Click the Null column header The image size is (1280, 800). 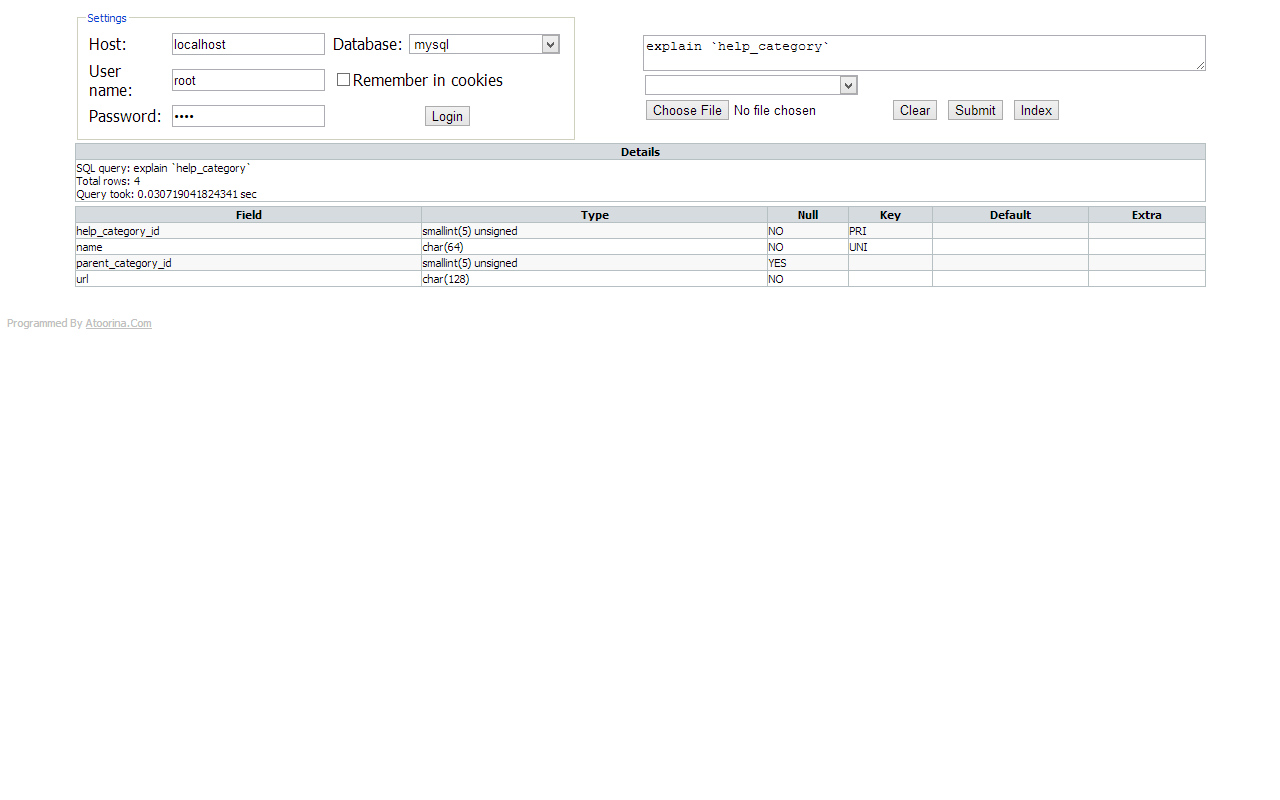pyautogui.click(x=808, y=215)
